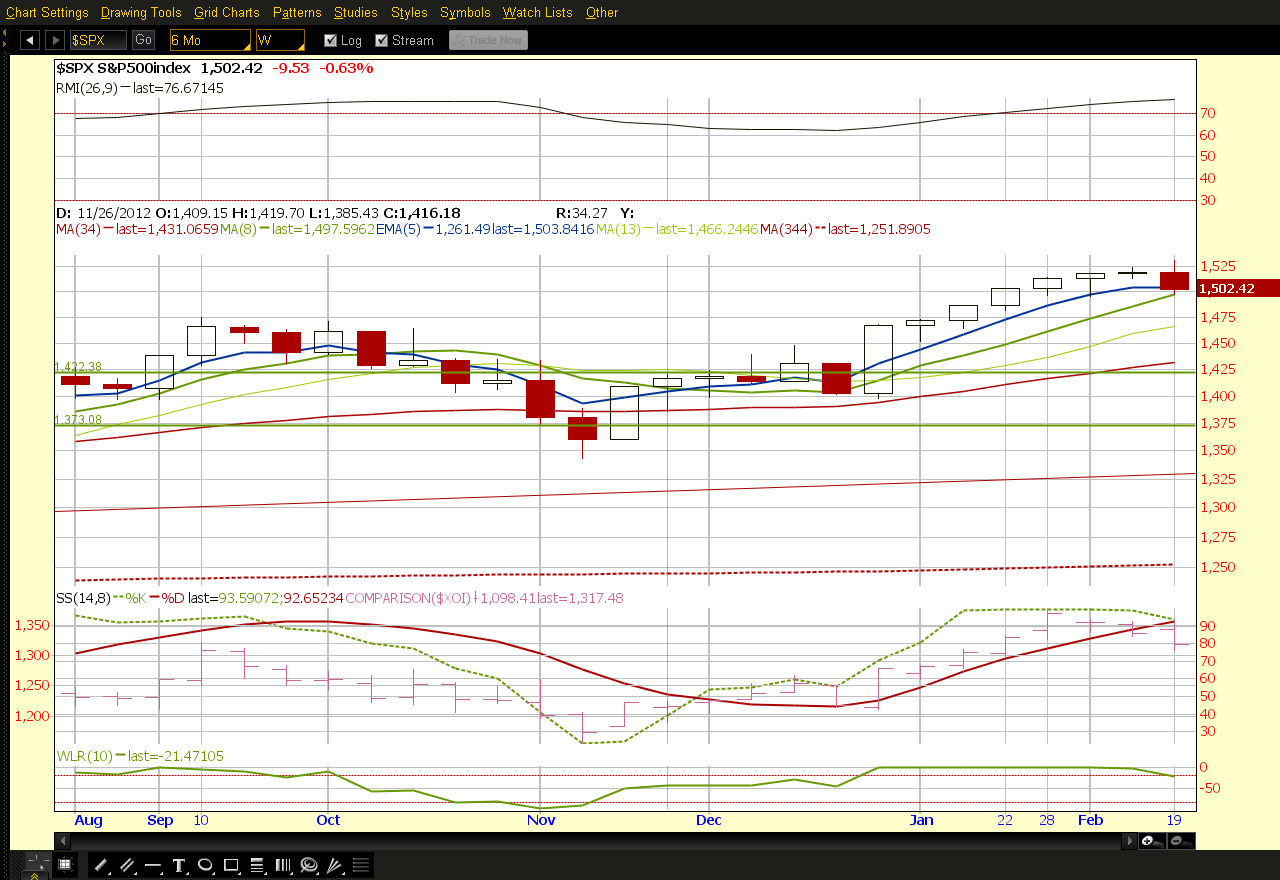1280x880 pixels.
Task: Toggle the Stream checkbox
Action: (381, 40)
